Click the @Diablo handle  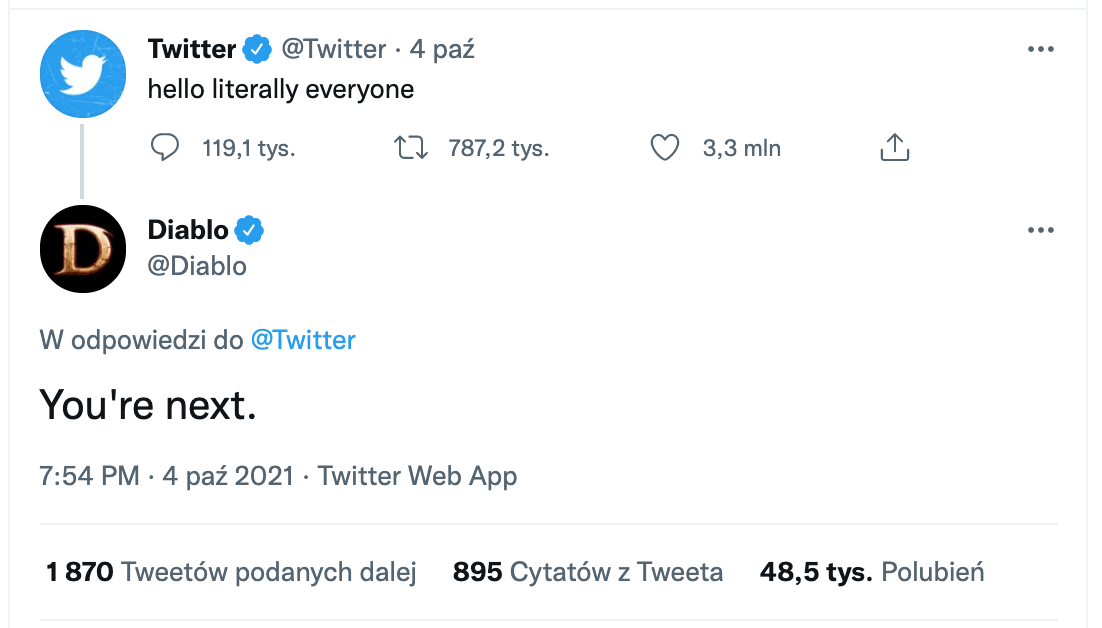[x=197, y=266]
